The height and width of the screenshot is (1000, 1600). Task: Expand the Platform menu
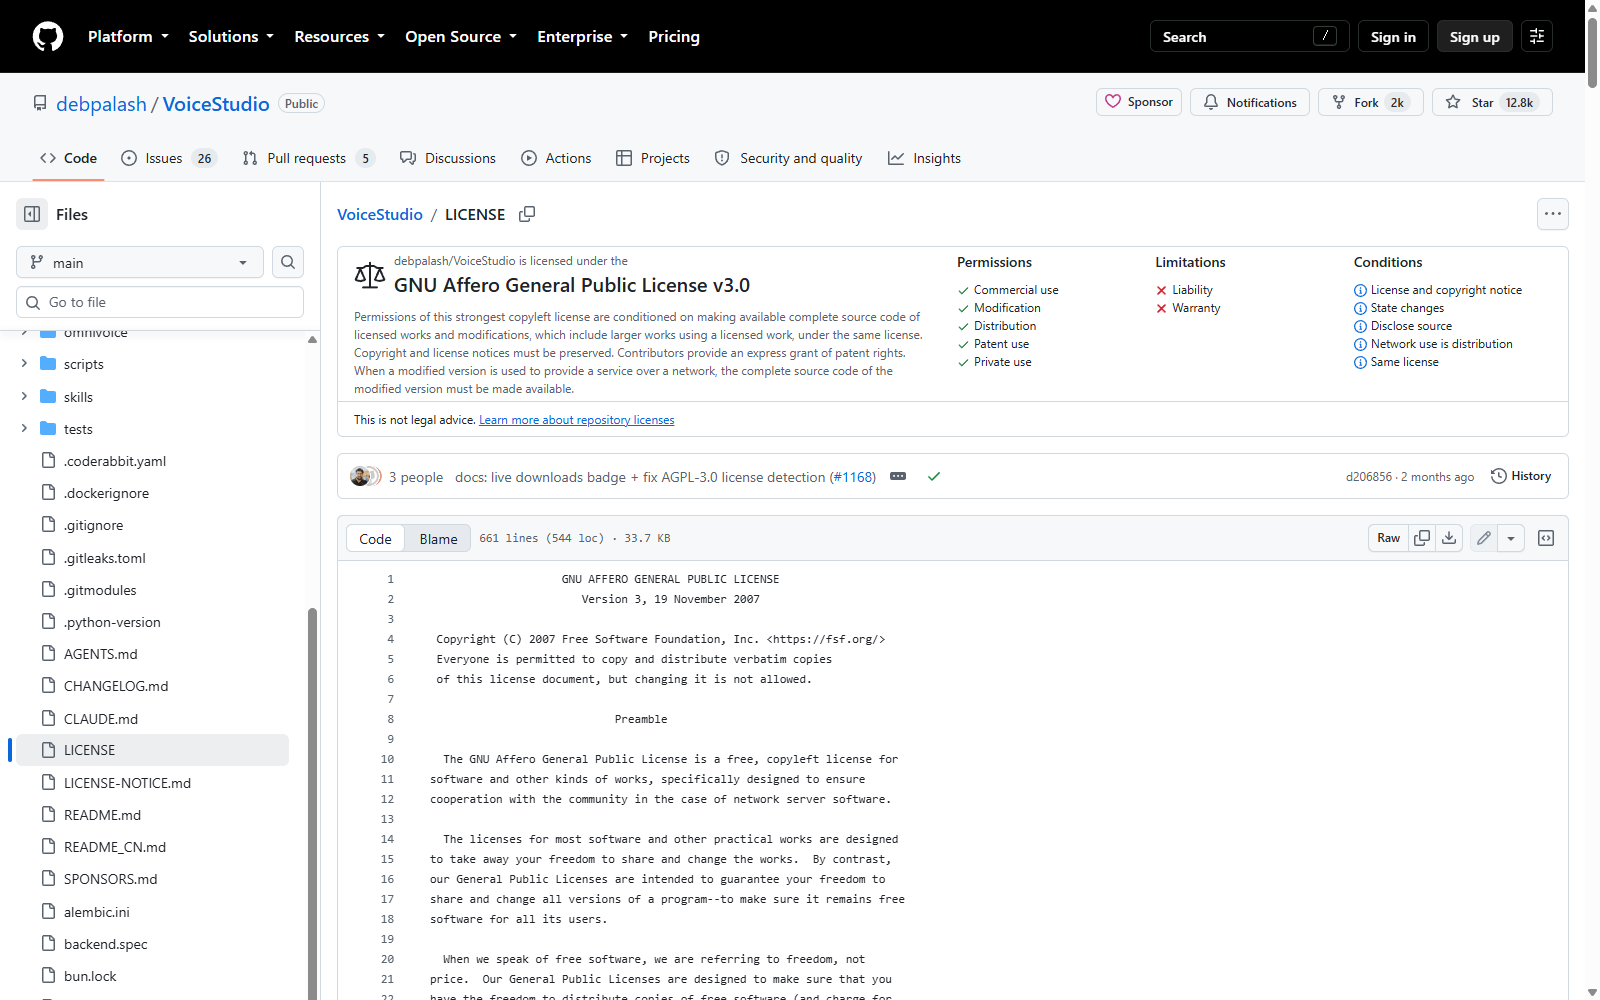(128, 37)
